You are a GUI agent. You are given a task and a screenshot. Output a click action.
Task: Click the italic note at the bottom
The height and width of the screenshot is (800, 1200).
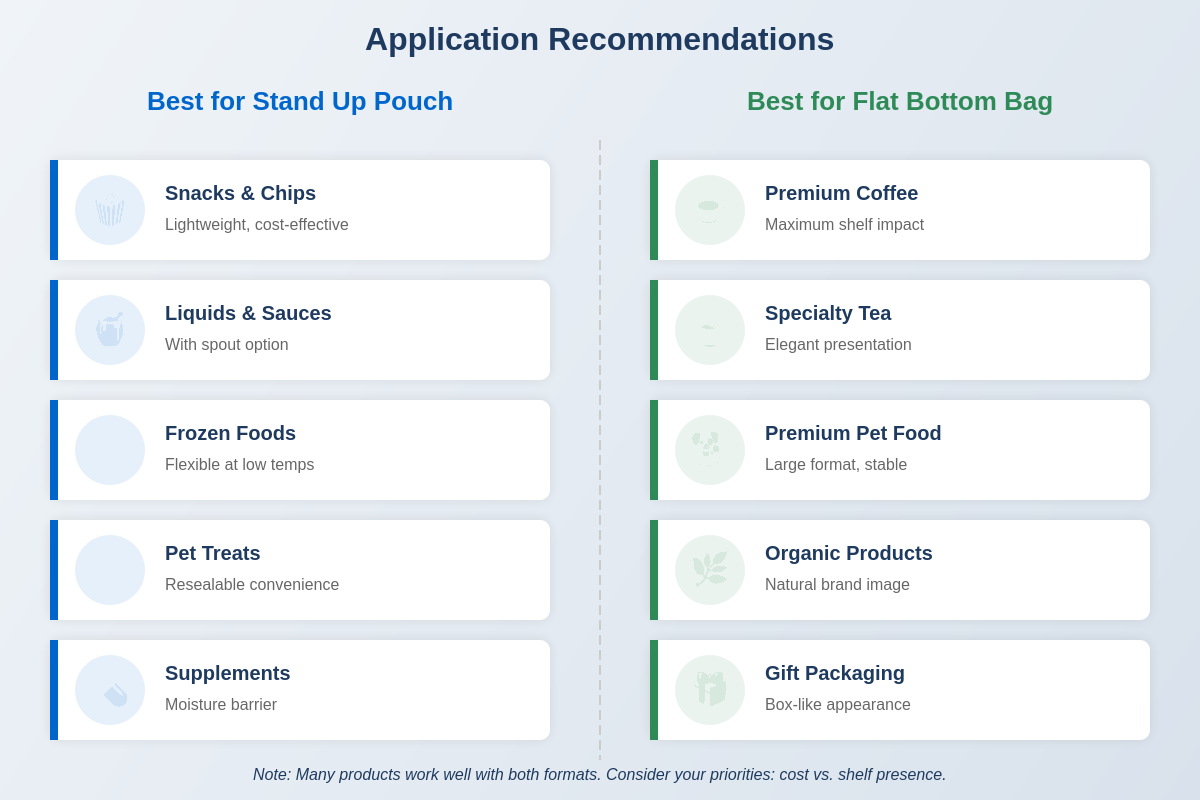(x=599, y=775)
